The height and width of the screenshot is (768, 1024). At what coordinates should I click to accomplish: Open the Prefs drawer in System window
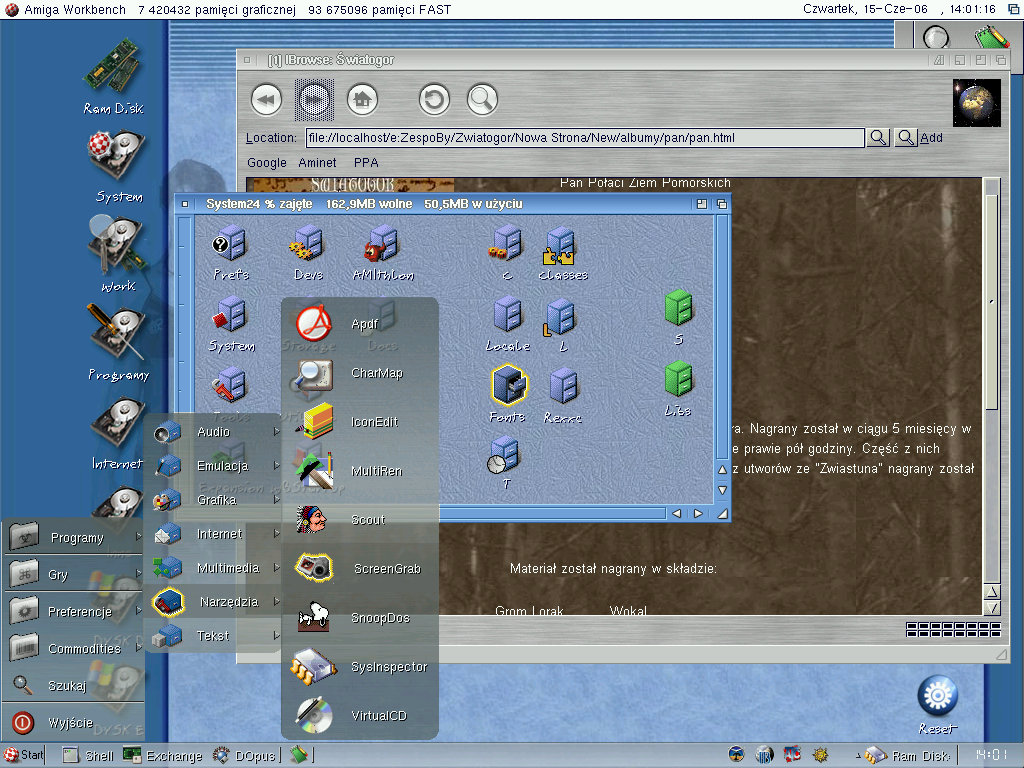pos(231,252)
